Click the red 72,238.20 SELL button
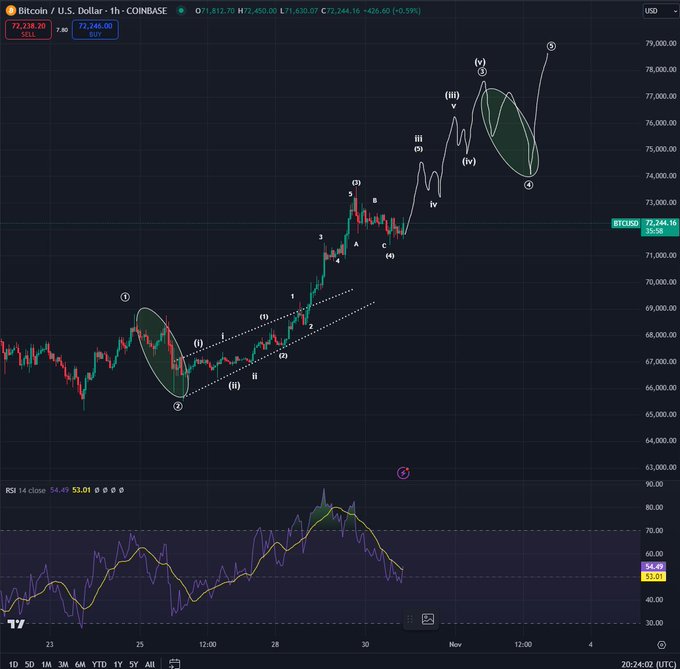The image size is (680, 669). pos(28,29)
